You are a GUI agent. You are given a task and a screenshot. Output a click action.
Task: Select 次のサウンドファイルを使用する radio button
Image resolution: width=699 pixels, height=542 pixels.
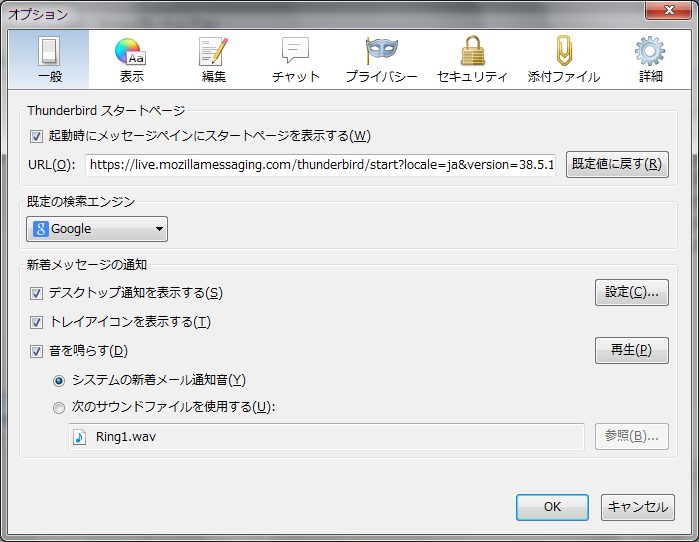pyautogui.click(x=59, y=407)
